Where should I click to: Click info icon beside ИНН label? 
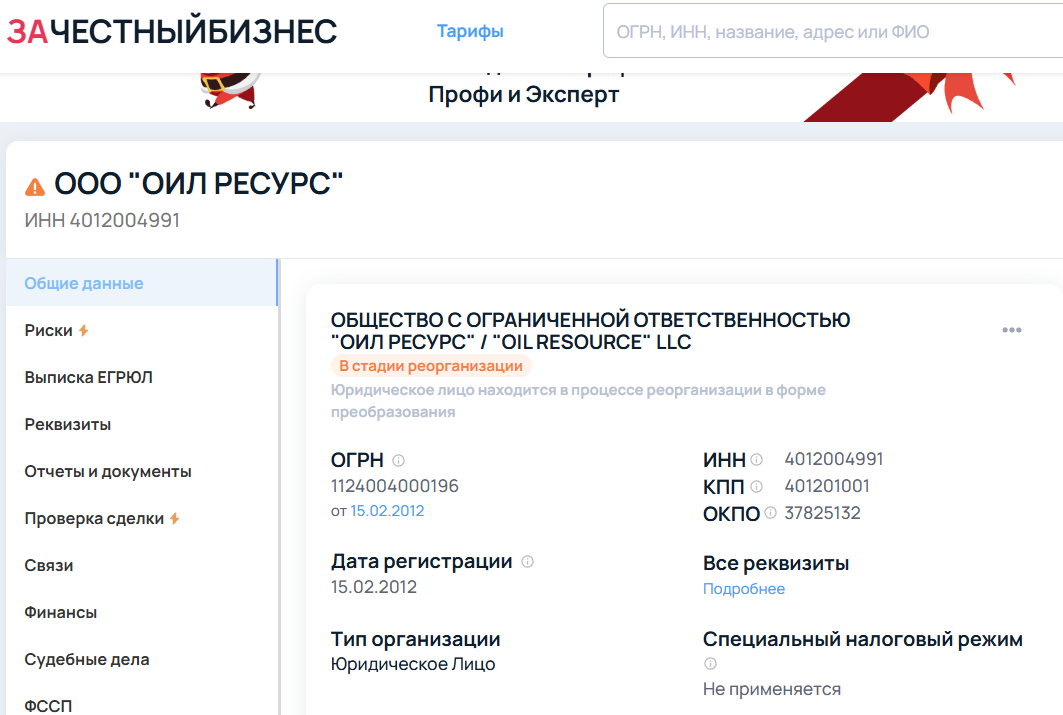756,460
